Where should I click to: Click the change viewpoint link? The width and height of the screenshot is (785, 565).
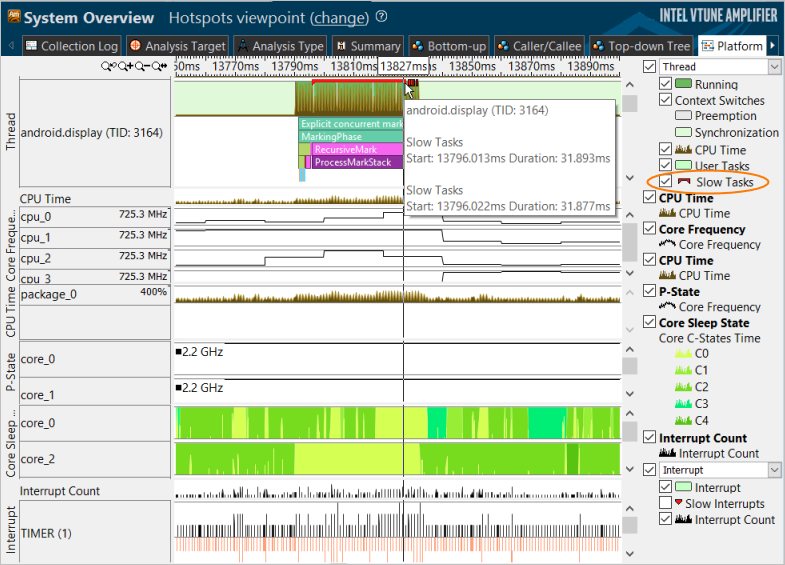(339, 18)
